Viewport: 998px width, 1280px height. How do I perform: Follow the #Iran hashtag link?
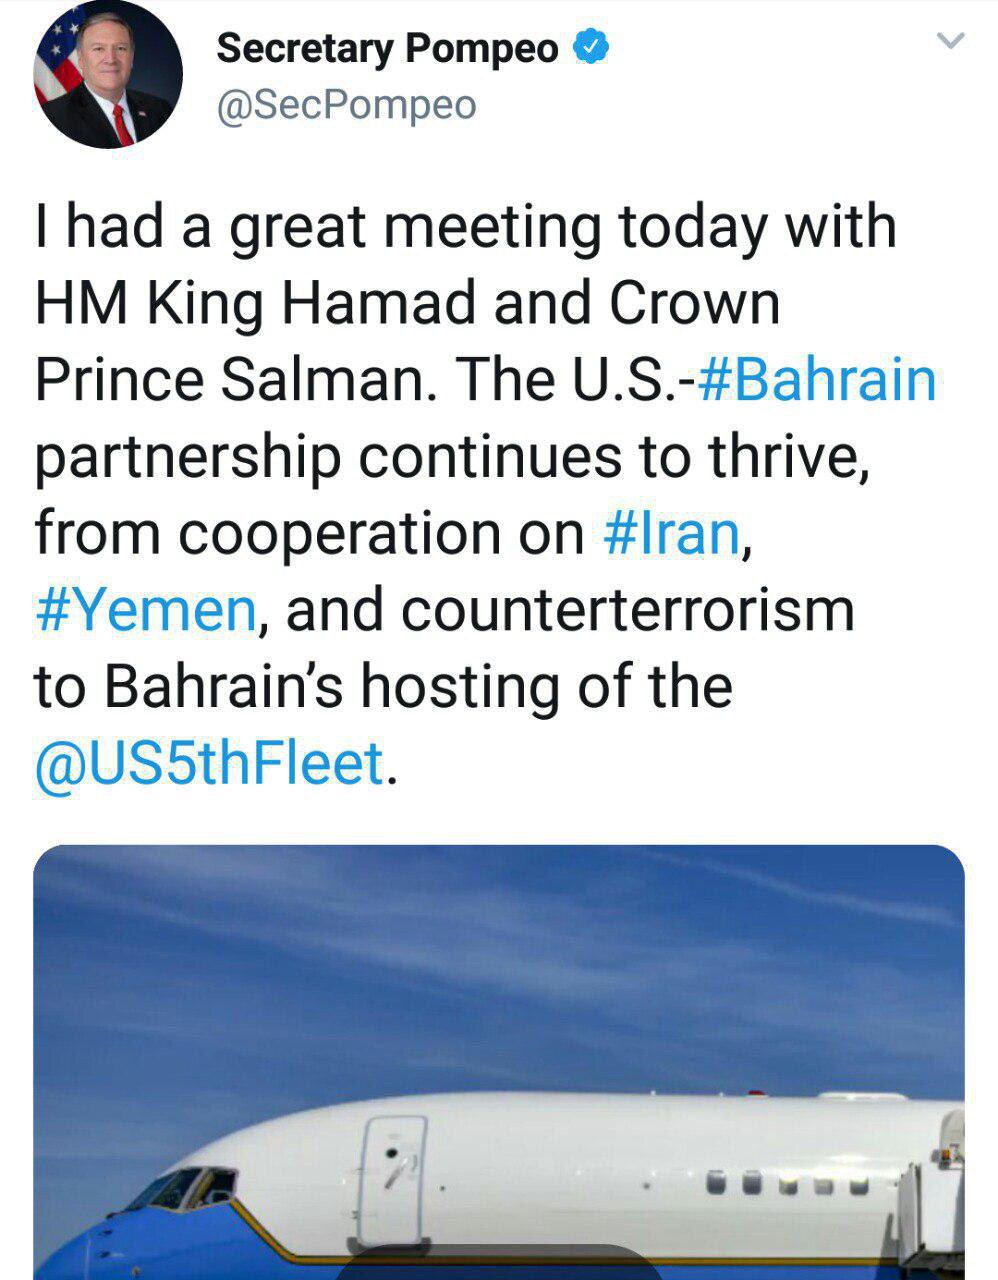(x=672, y=533)
